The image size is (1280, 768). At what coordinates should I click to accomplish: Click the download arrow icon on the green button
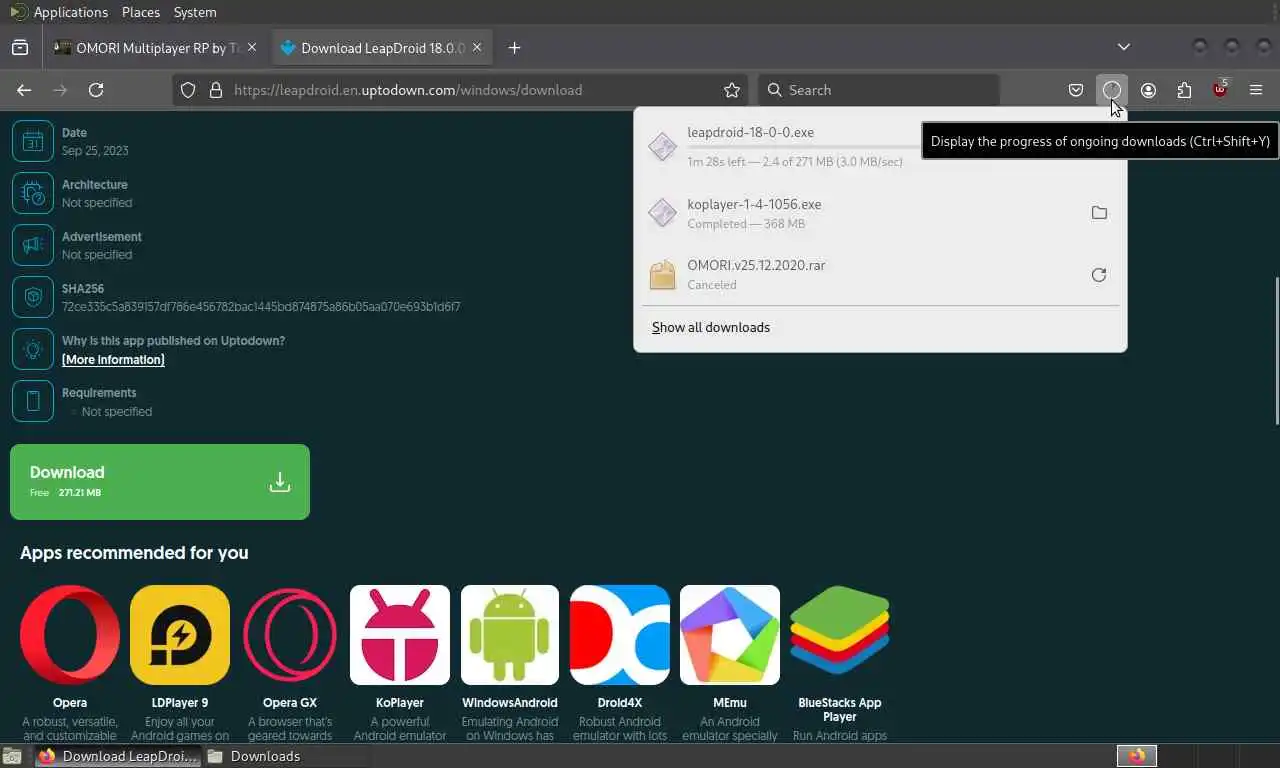[x=280, y=482]
